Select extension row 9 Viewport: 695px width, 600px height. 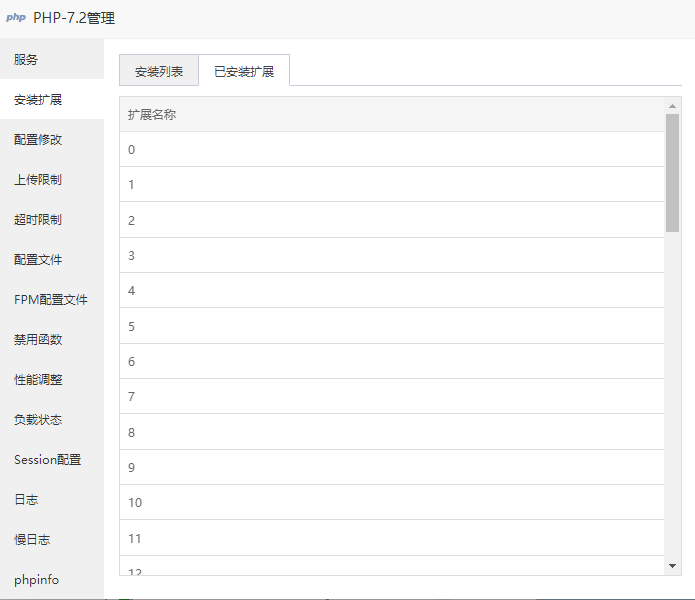pyautogui.click(x=392, y=467)
